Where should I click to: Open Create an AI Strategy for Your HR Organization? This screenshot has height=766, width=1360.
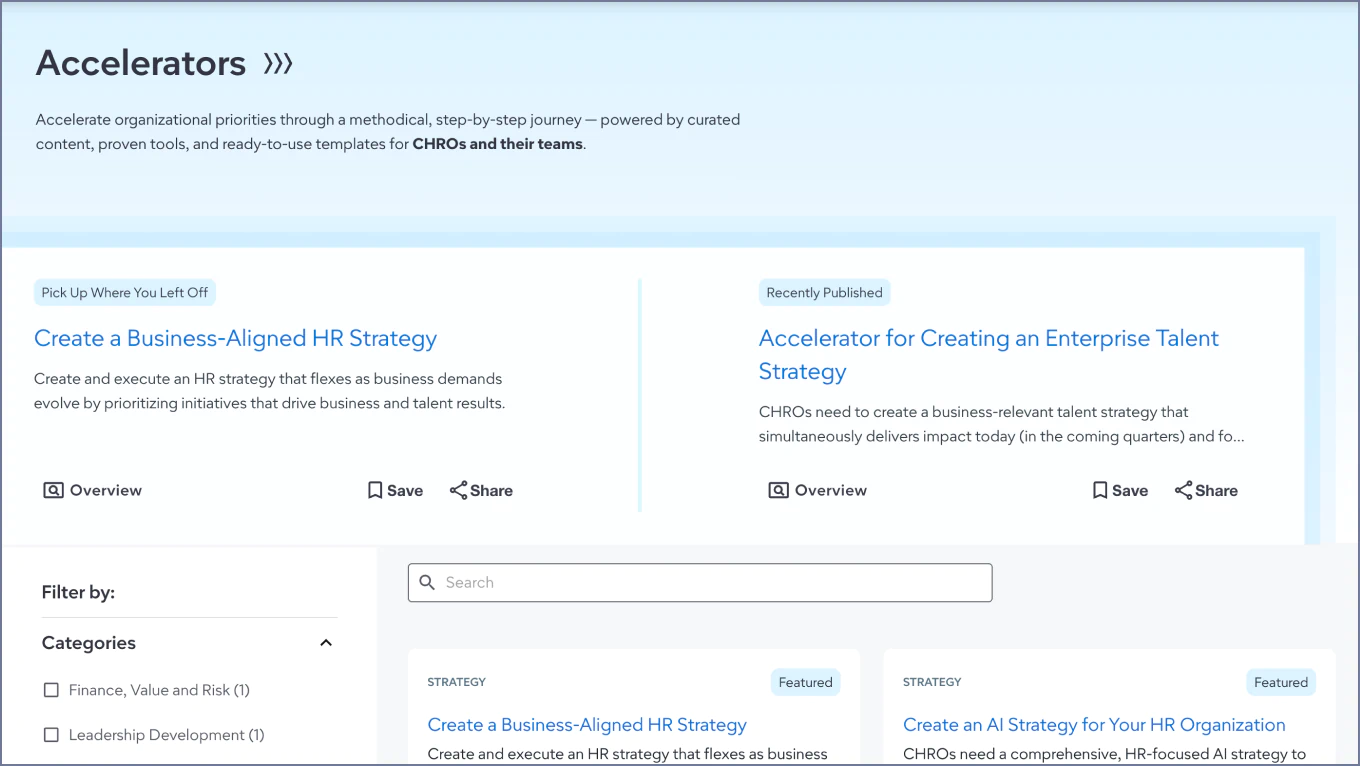[x=1094, y=725]
